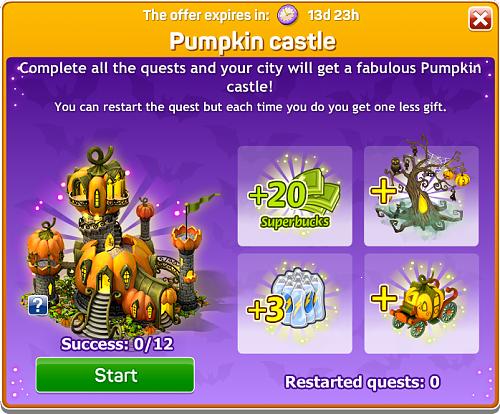Select the +20 Superbucks reward tile
Screen dimensions: 500x414
pos(295,196)
